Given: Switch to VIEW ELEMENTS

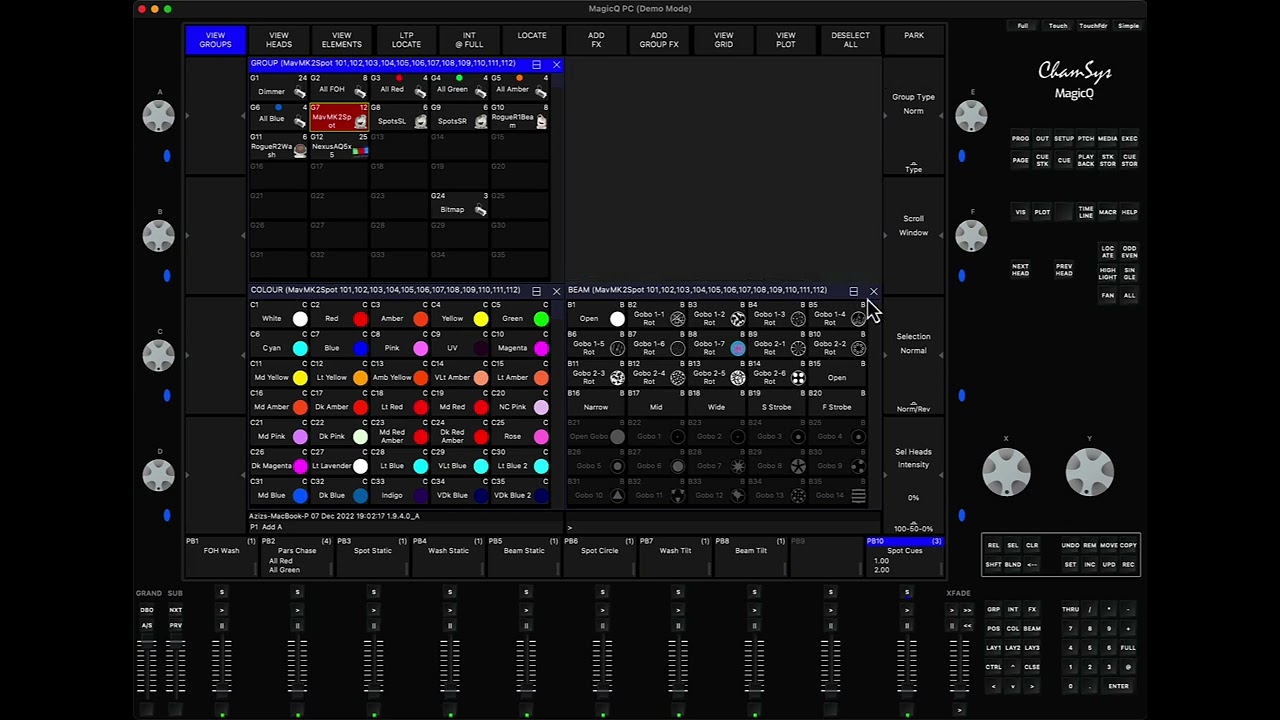Looking at the screenshot, I should [341, 39].
